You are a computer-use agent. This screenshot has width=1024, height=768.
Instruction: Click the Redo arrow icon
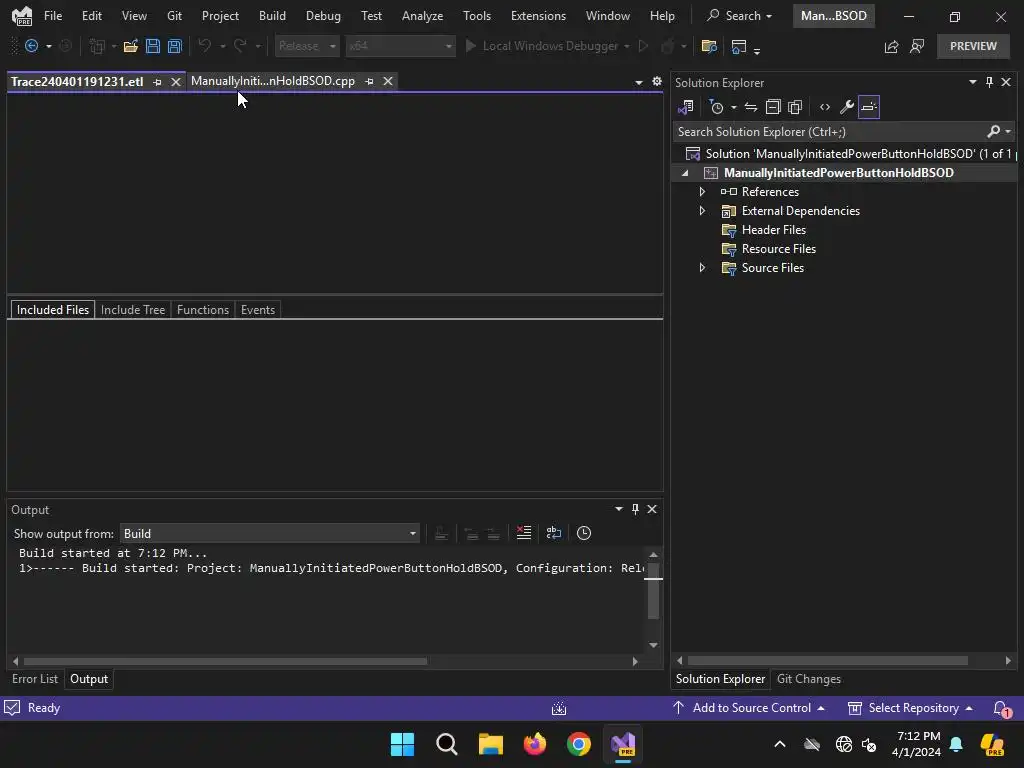tap(240, 46)
